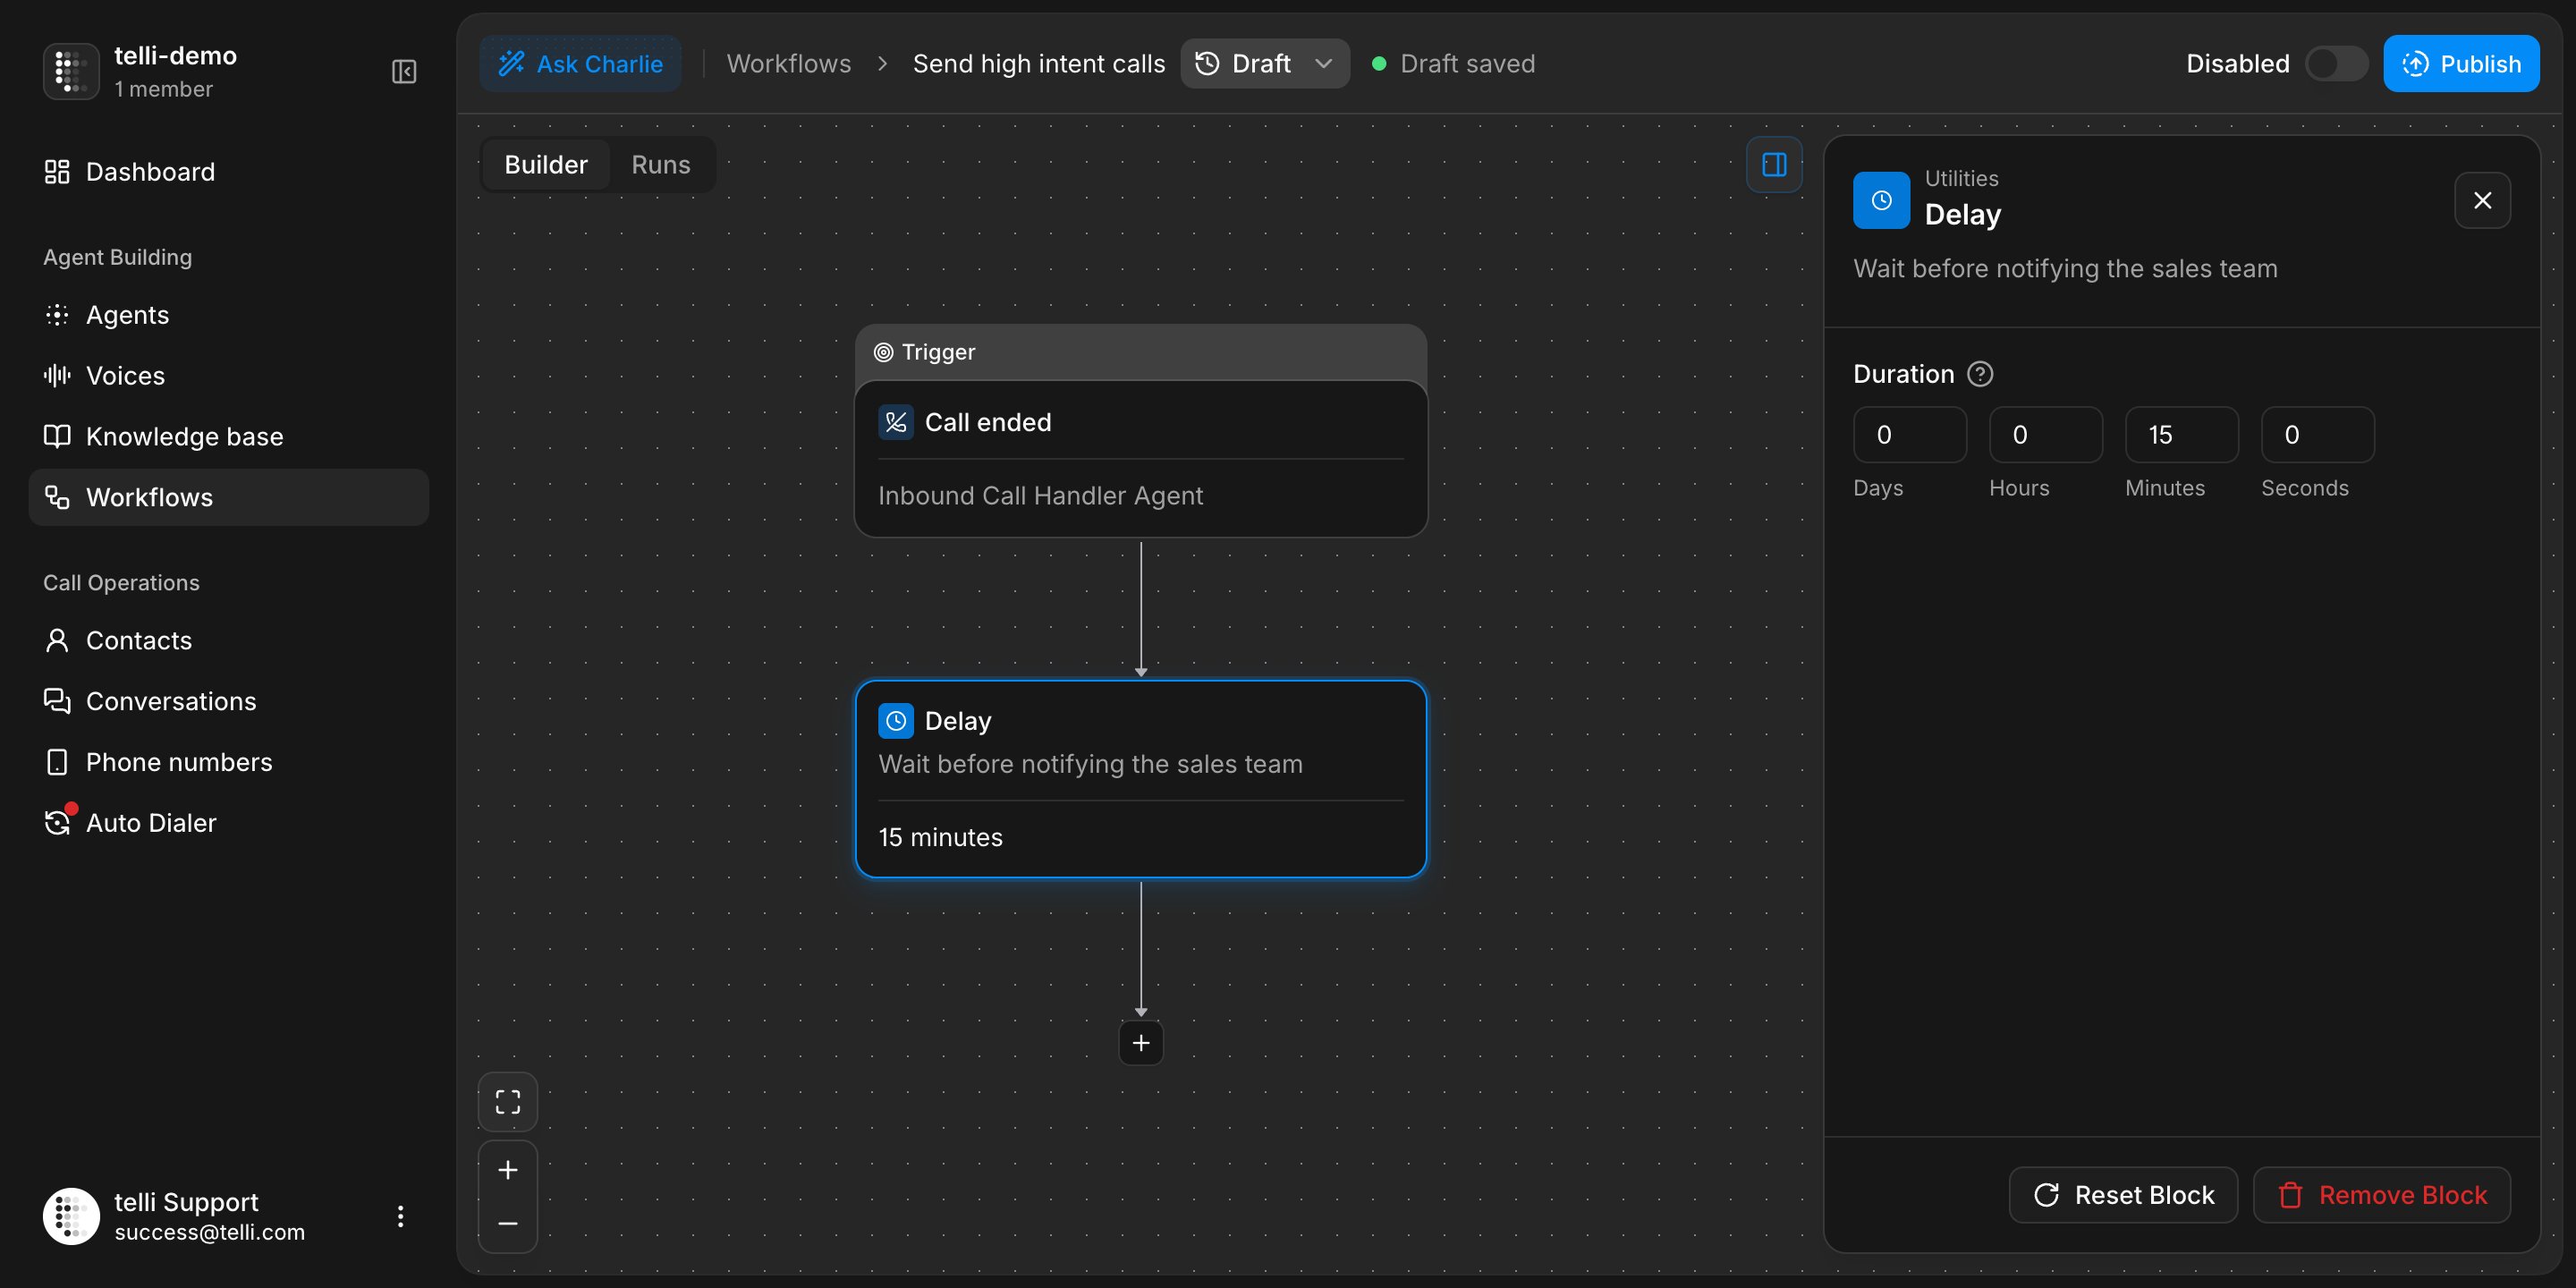Click the Remove Block button

pos(2381,1195)
